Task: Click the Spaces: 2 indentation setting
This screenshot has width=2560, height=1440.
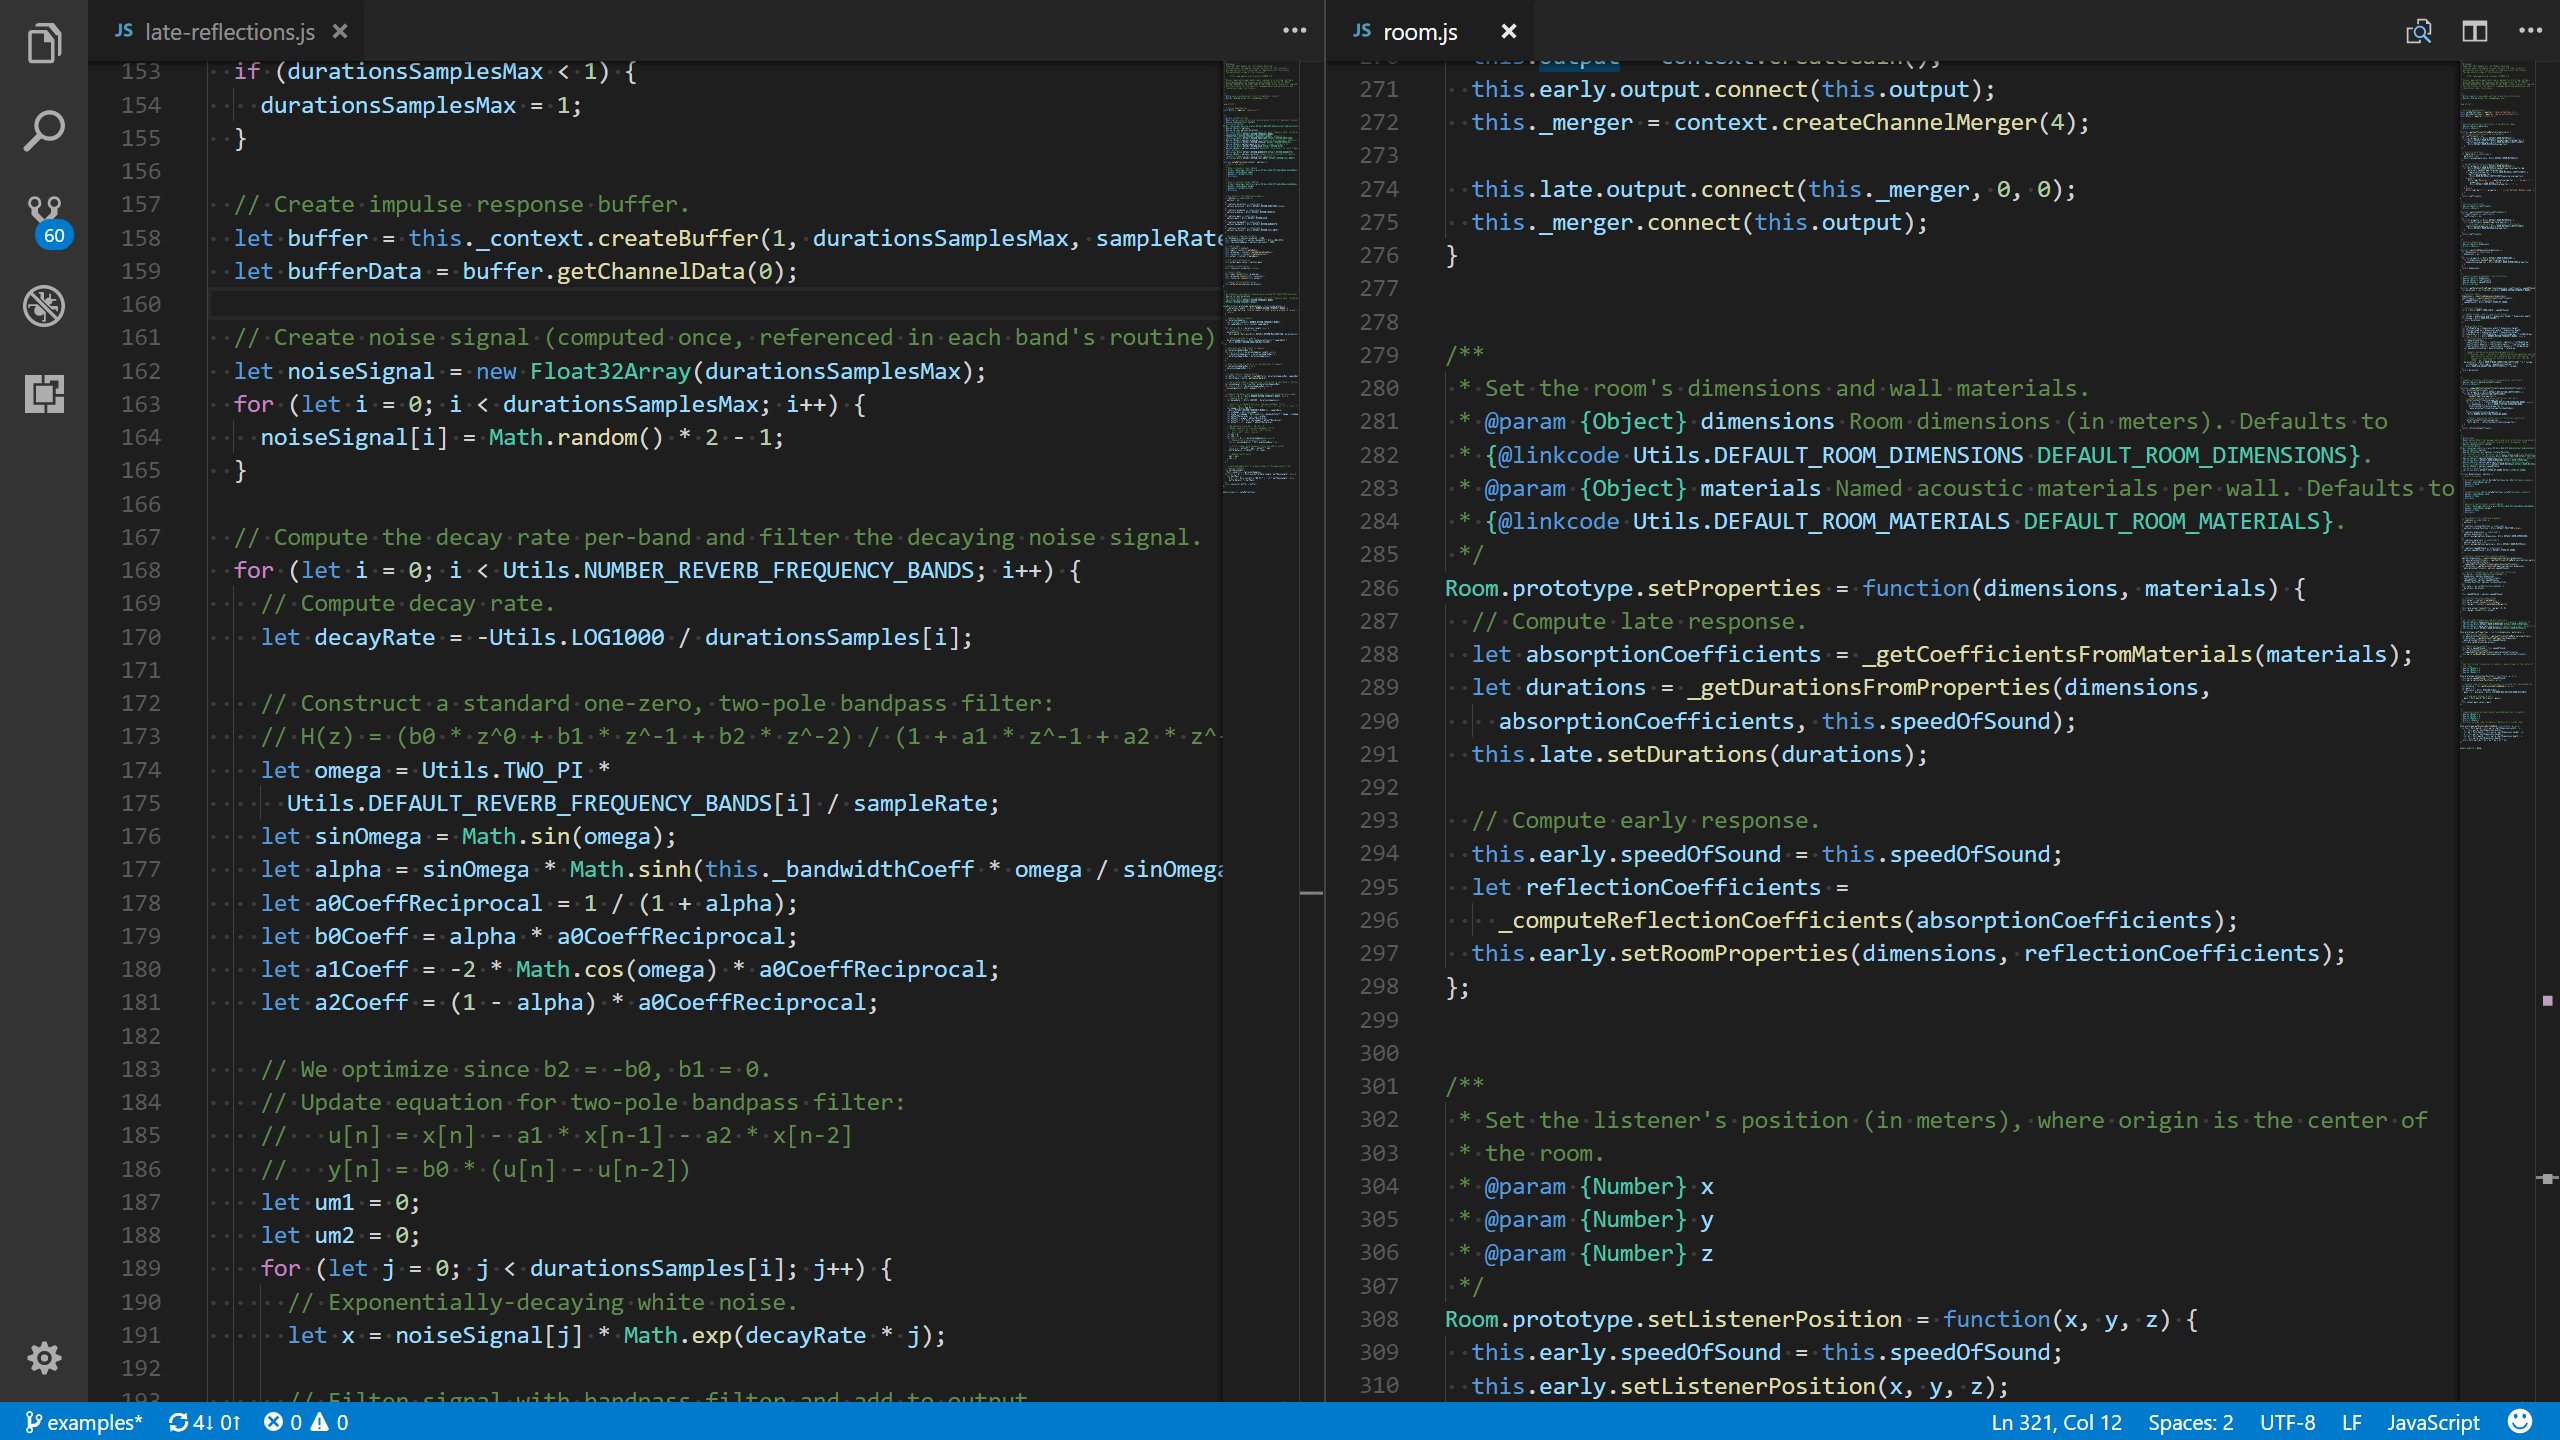Action: (x=2190, y=1422)
